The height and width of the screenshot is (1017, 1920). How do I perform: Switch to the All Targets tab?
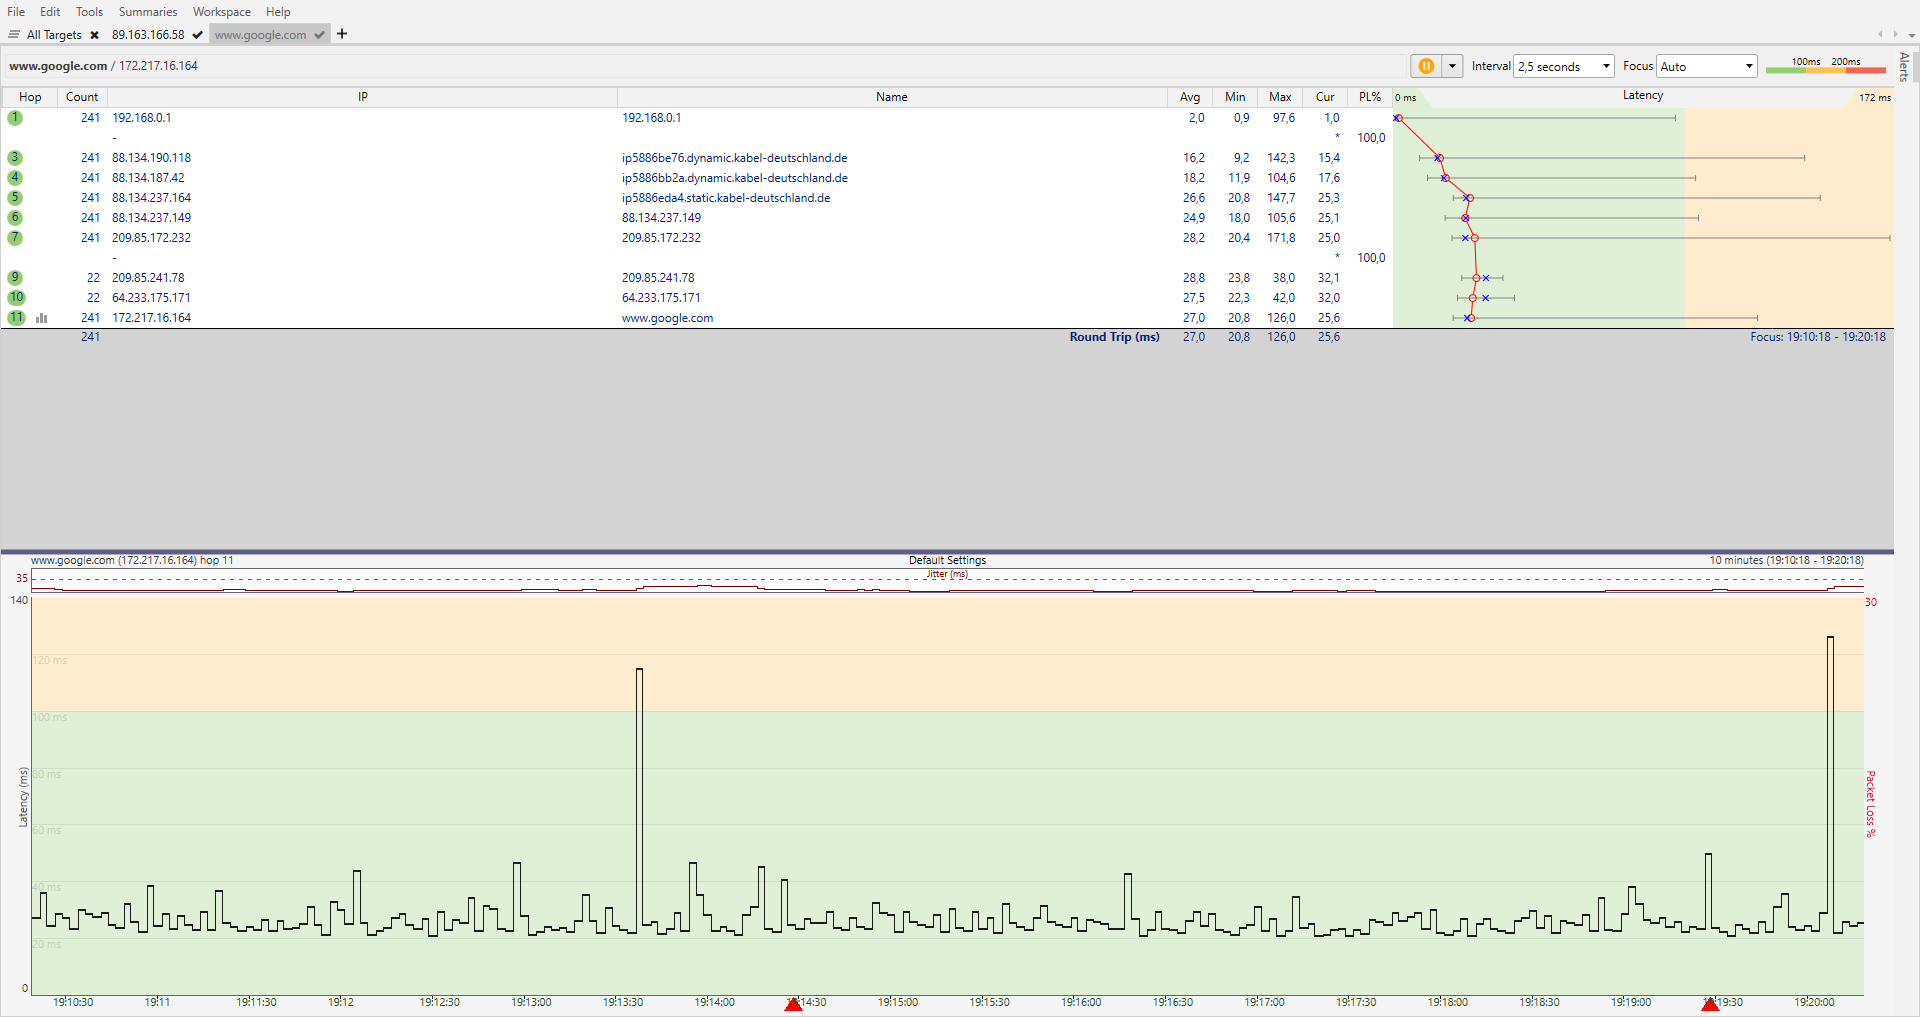(x=54, y=35)
